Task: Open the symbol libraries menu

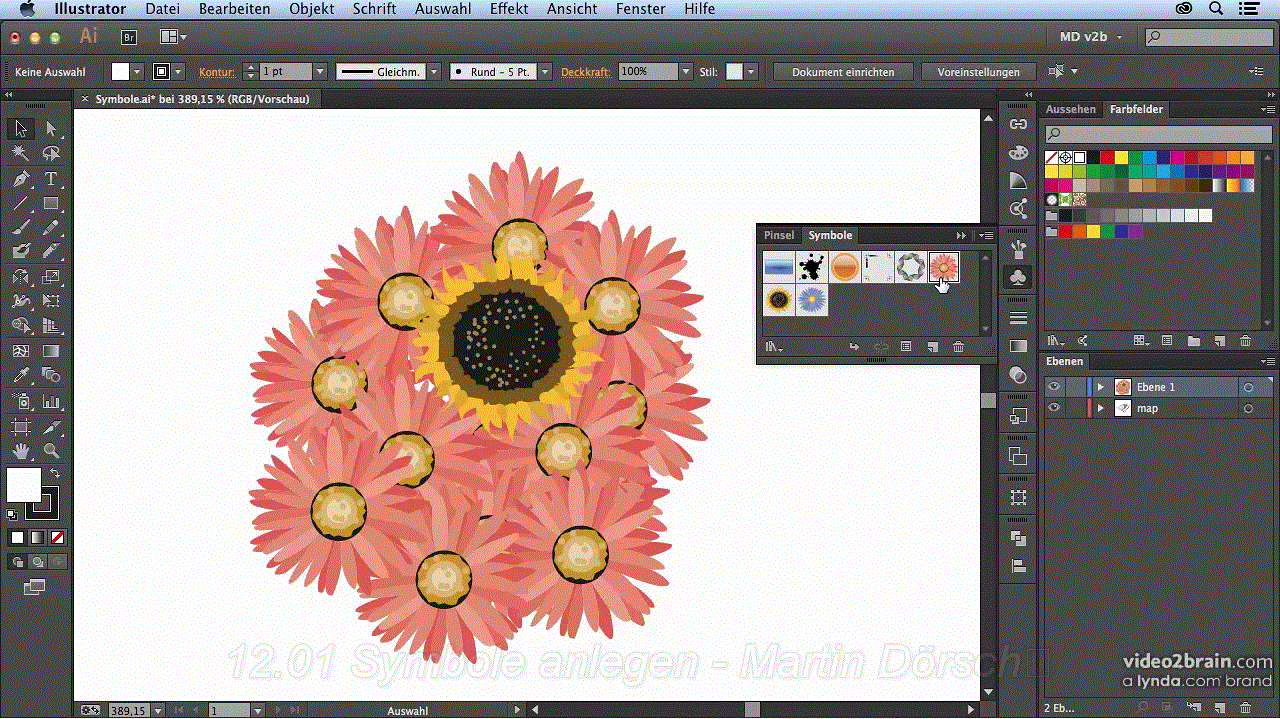Action: point(774,347)
